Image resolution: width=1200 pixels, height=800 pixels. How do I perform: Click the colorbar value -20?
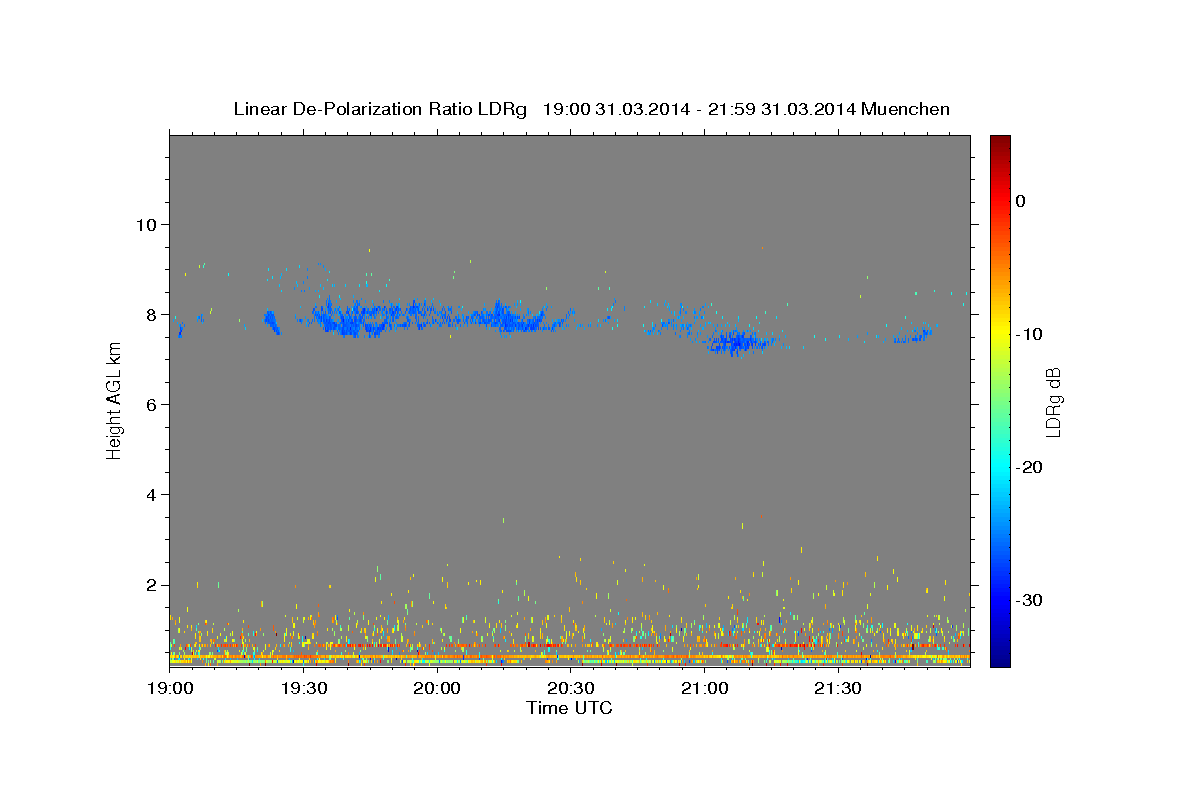click(x=1029, y=467)
